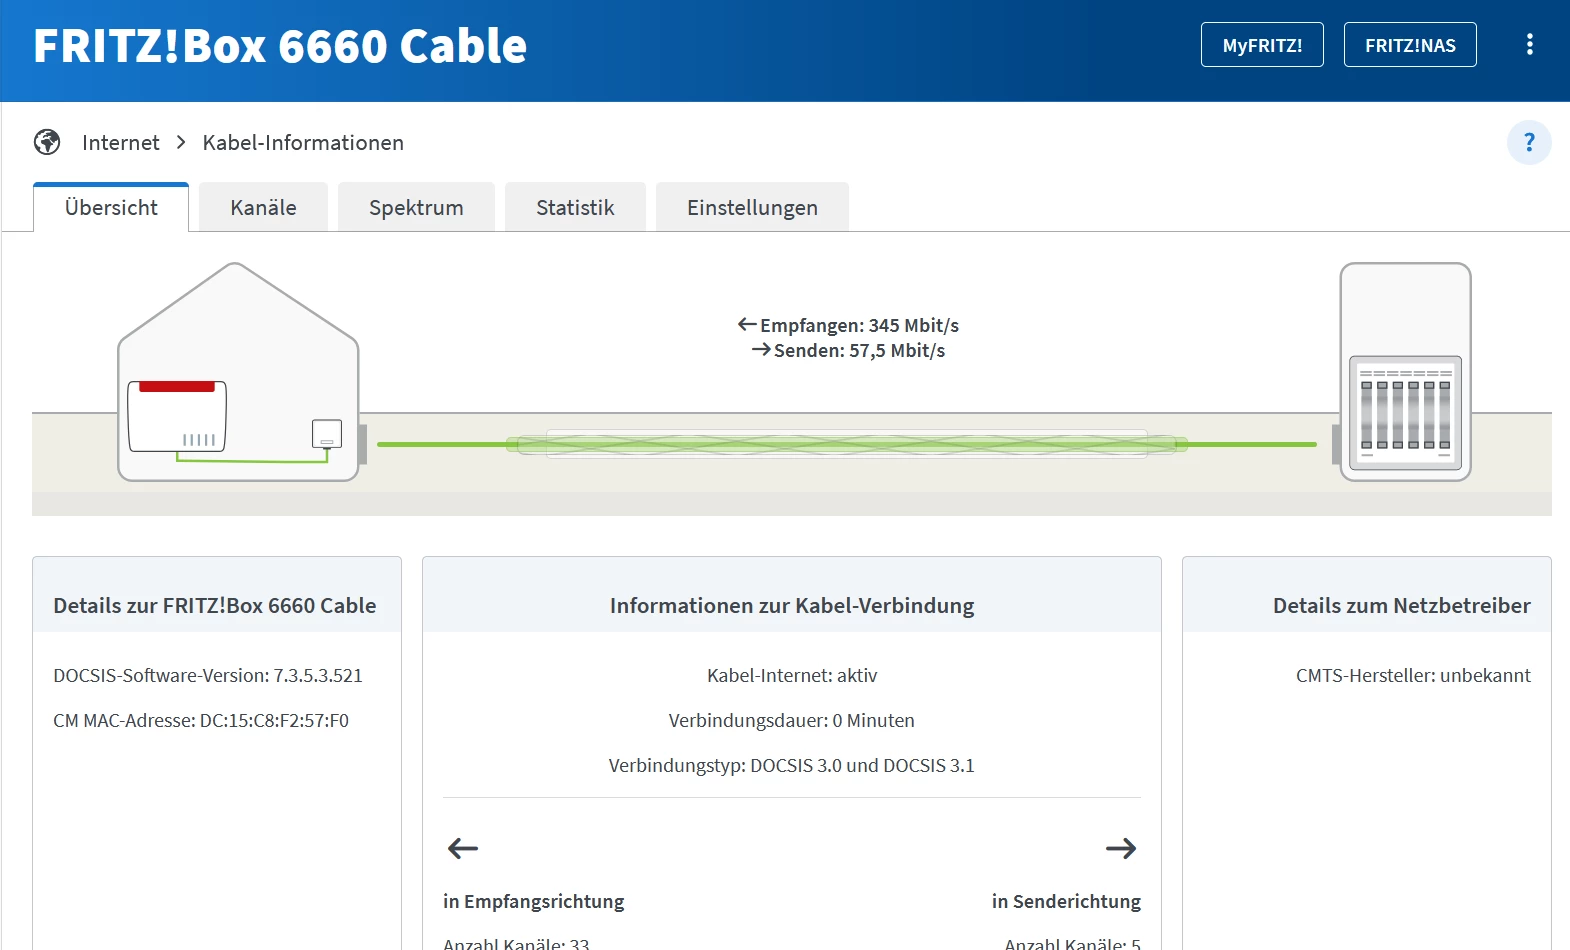The width and height of the screenshot is (1570, 950).
Task: Open FRITZ!NAS from the header
Action: point(1410,45)
